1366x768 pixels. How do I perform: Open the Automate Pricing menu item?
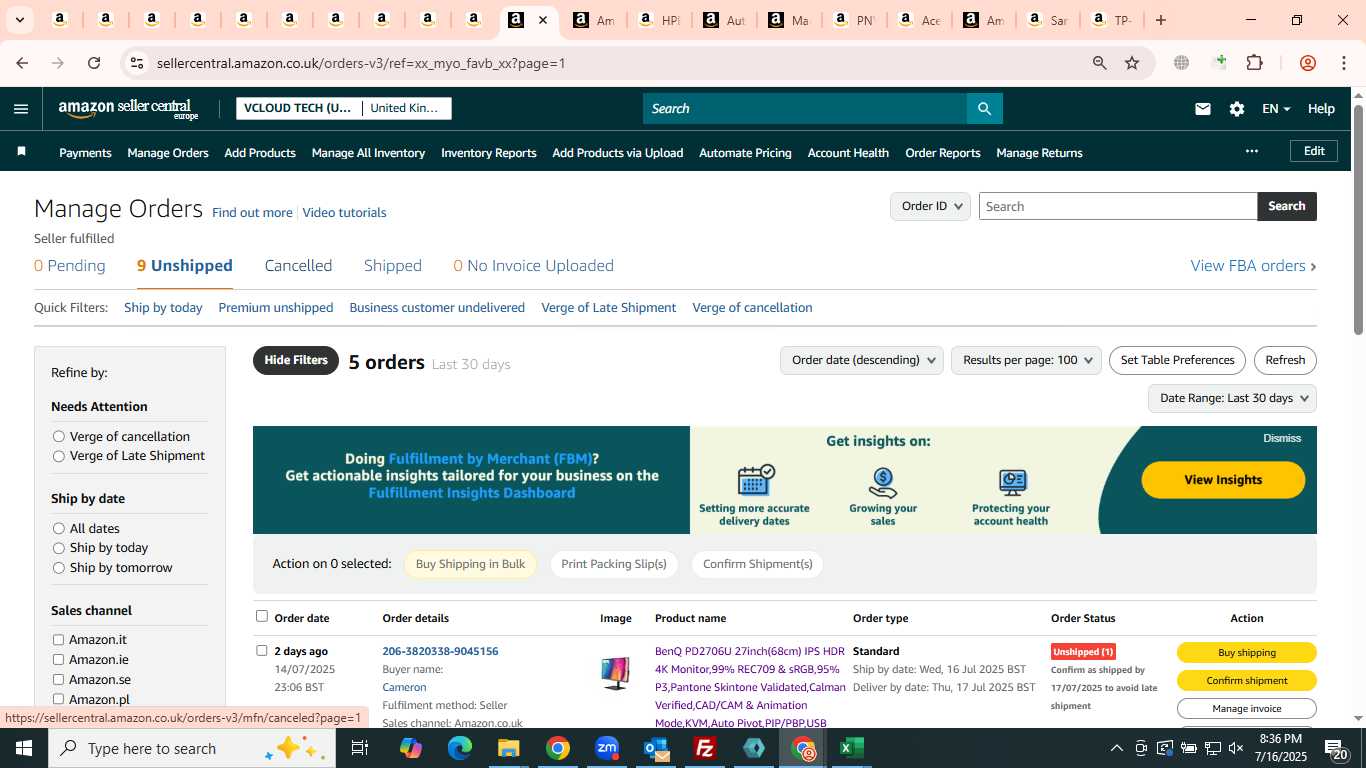coord(745,153)
